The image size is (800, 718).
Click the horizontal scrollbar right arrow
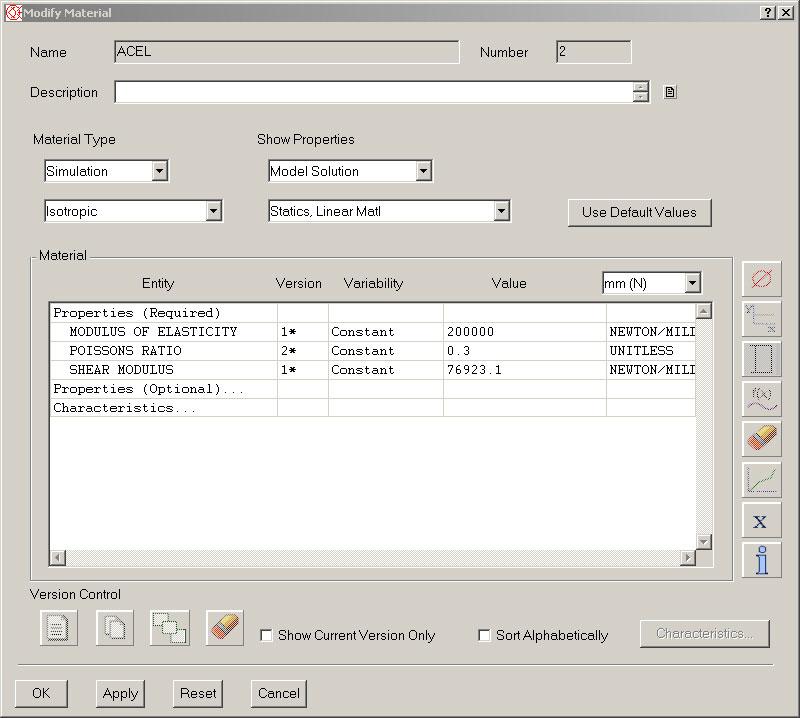[x=688, y=558]
